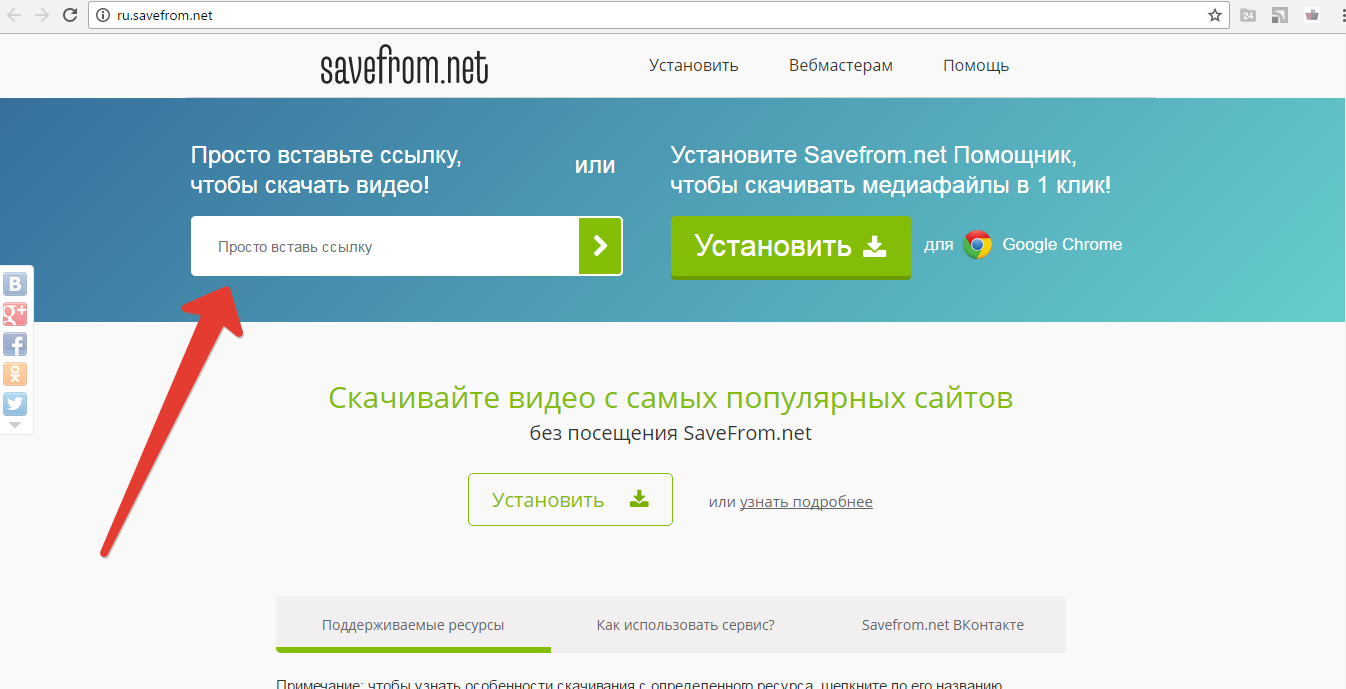The image size is (1346, 689).
Task: Switch to the Savefrom.net ВКонтакте tab
Action: pyautogui.click(x=942, y=625)
